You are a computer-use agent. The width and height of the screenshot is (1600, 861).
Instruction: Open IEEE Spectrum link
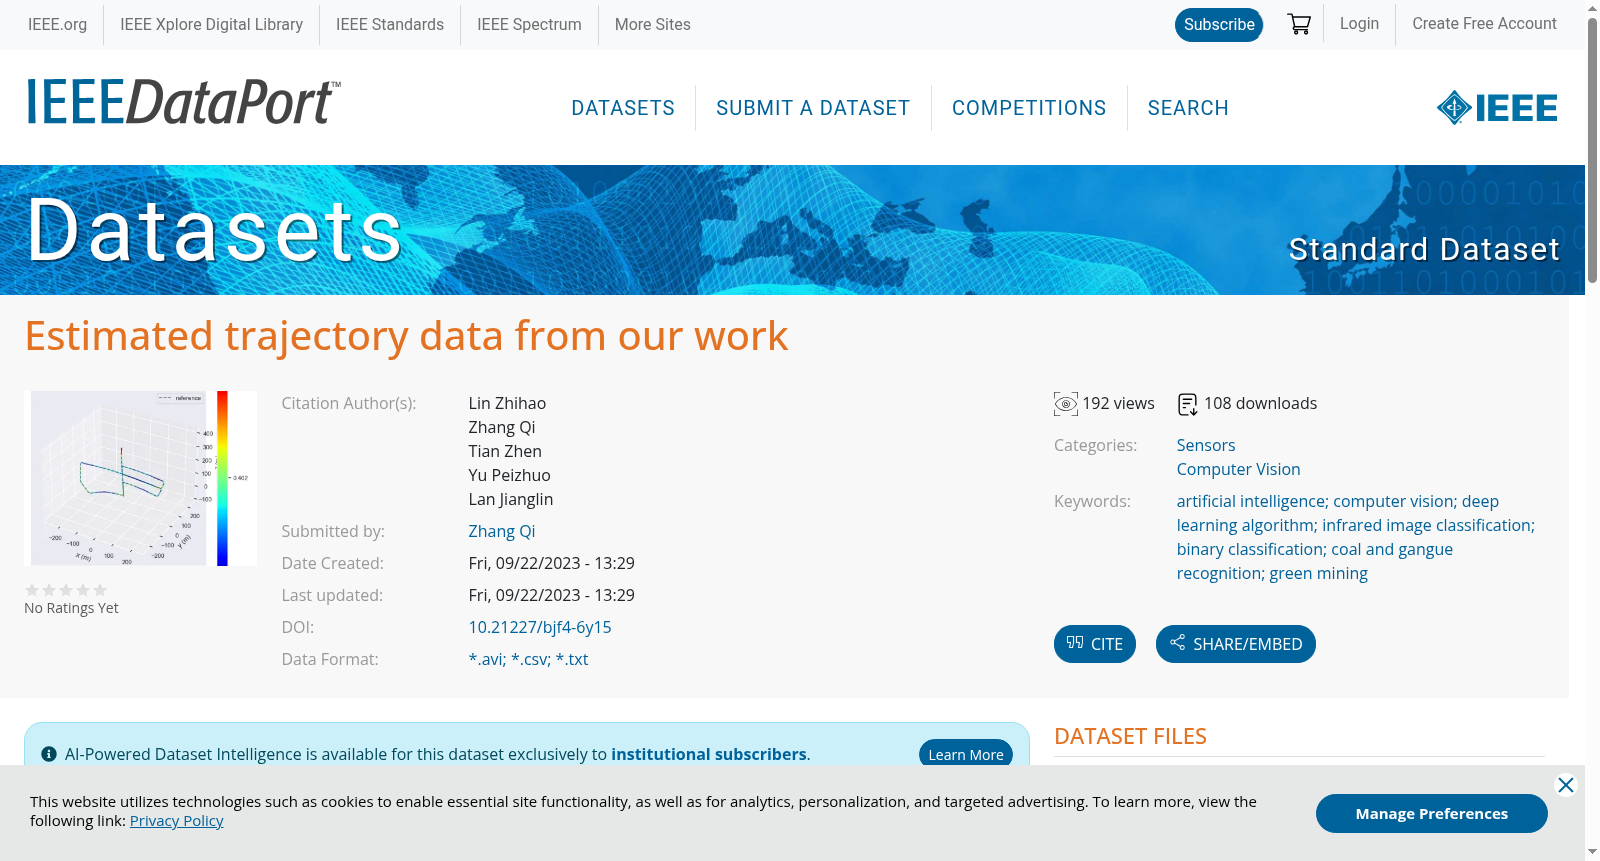(529, 24)
